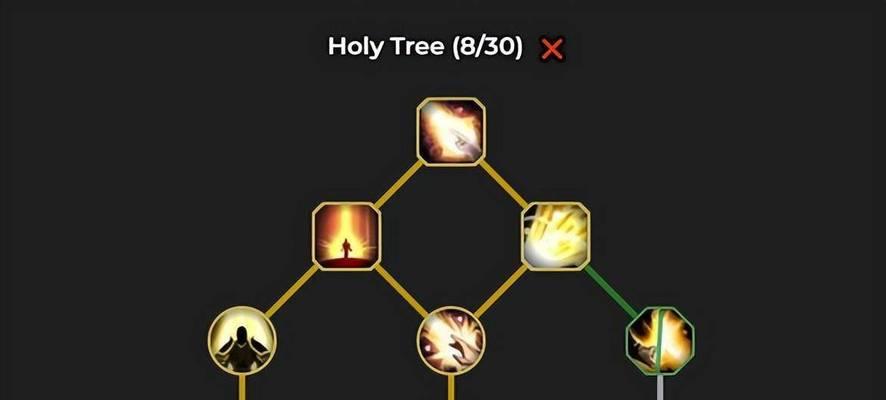Screen dimensions: 886x400
Task: Click gray stem below the octagonal flame talent
Action: click(660, 387)
